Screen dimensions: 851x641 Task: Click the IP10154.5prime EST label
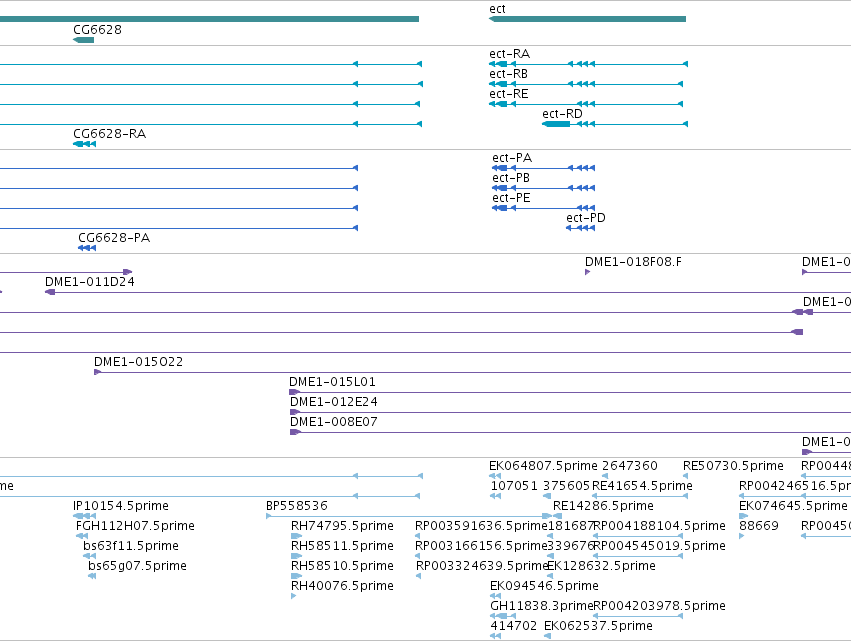(x=121, y=506)
